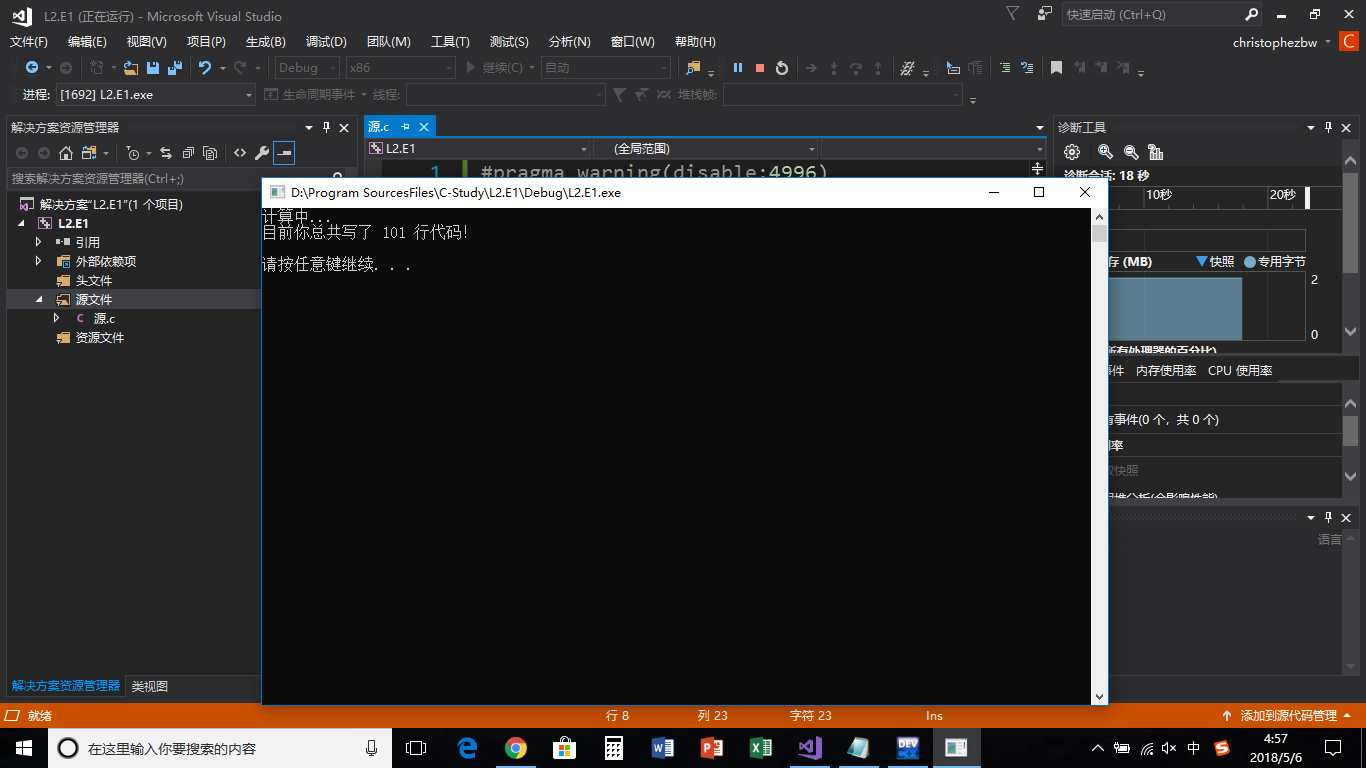Stop debugging with red square button
Image resolution: width=1366 pixels, height=768 pixels.
760,68
